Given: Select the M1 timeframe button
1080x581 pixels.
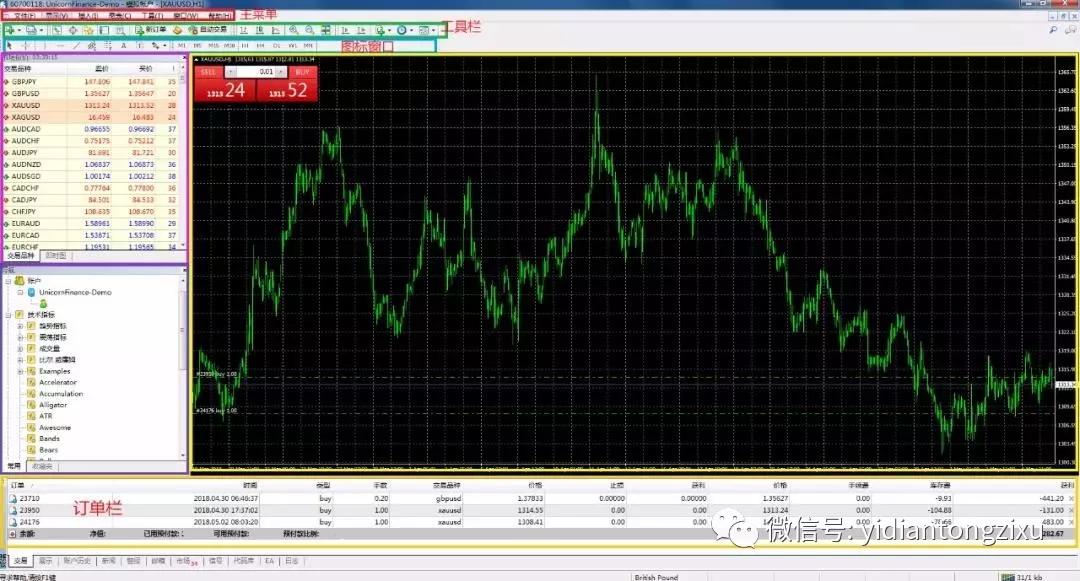Looking at the screenshot, I should pyautogui.click(x=182, y=46).
